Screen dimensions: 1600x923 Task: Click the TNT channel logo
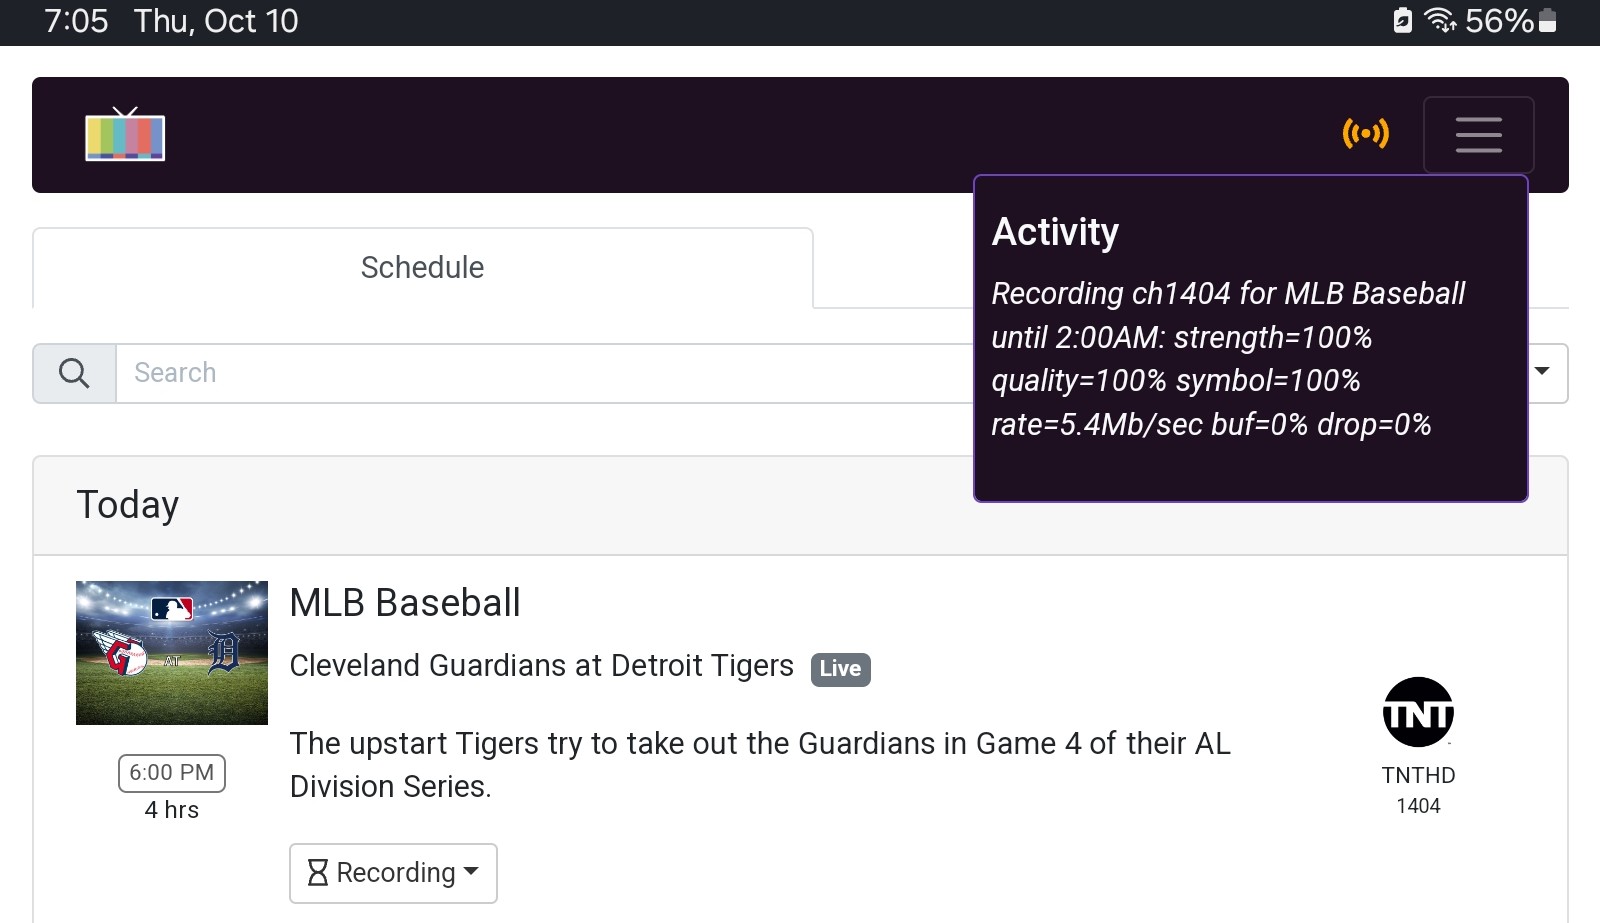[x=1418, y=712]
